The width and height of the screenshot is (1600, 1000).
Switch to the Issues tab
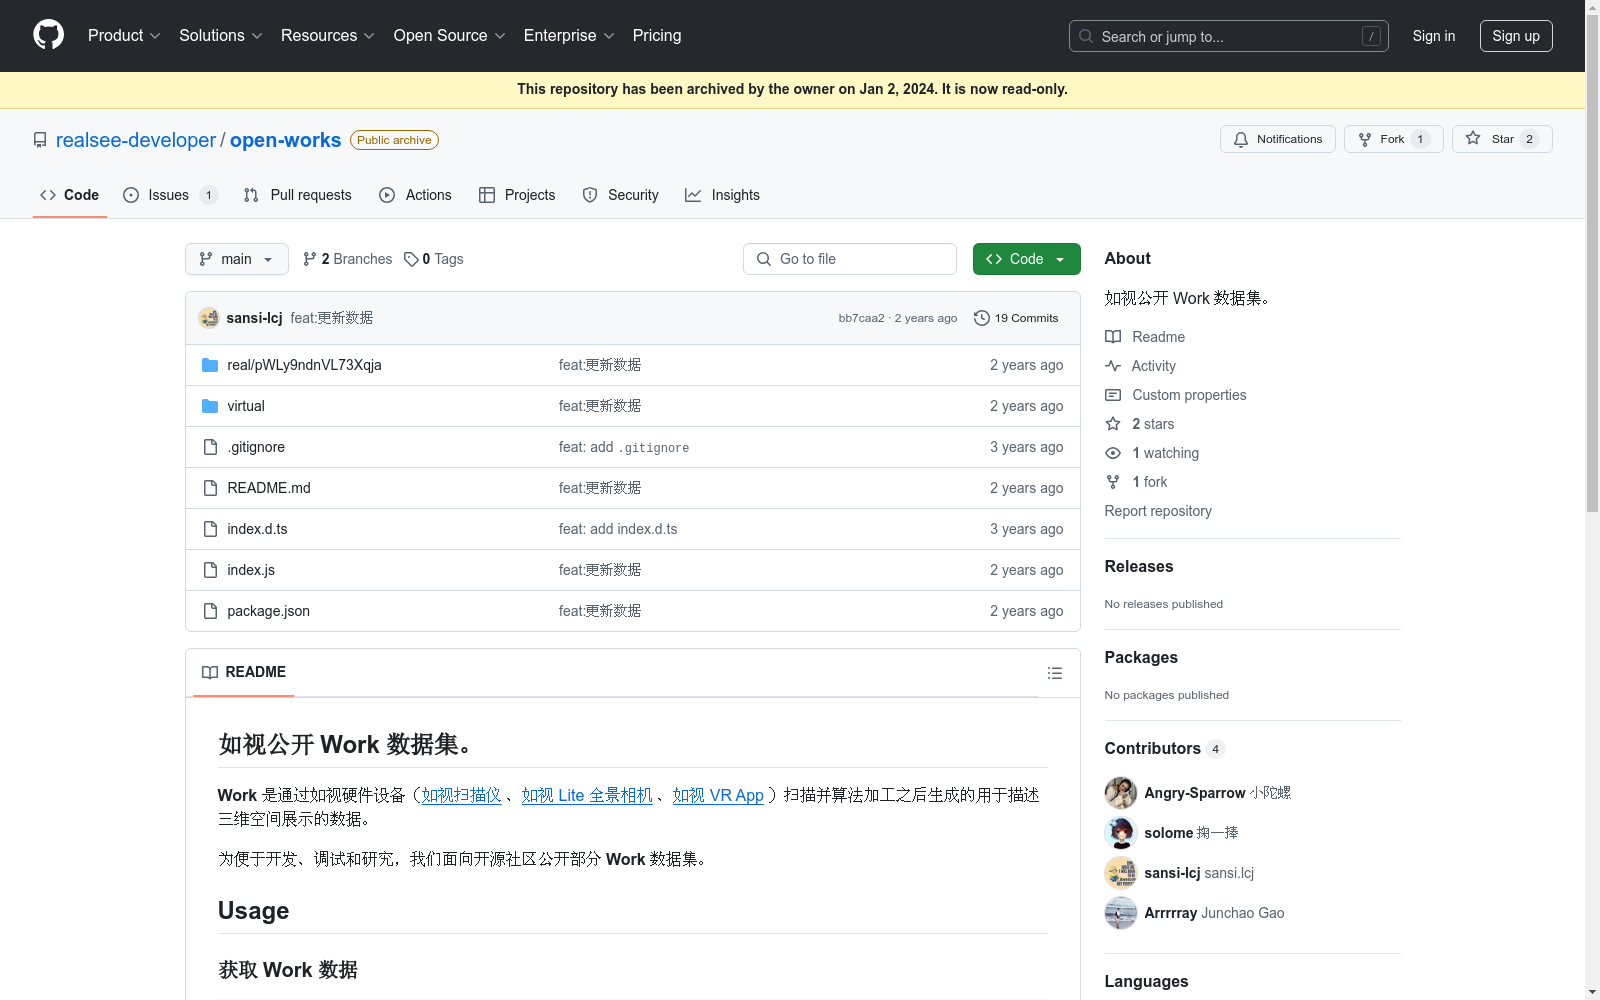tap(170, 195)
